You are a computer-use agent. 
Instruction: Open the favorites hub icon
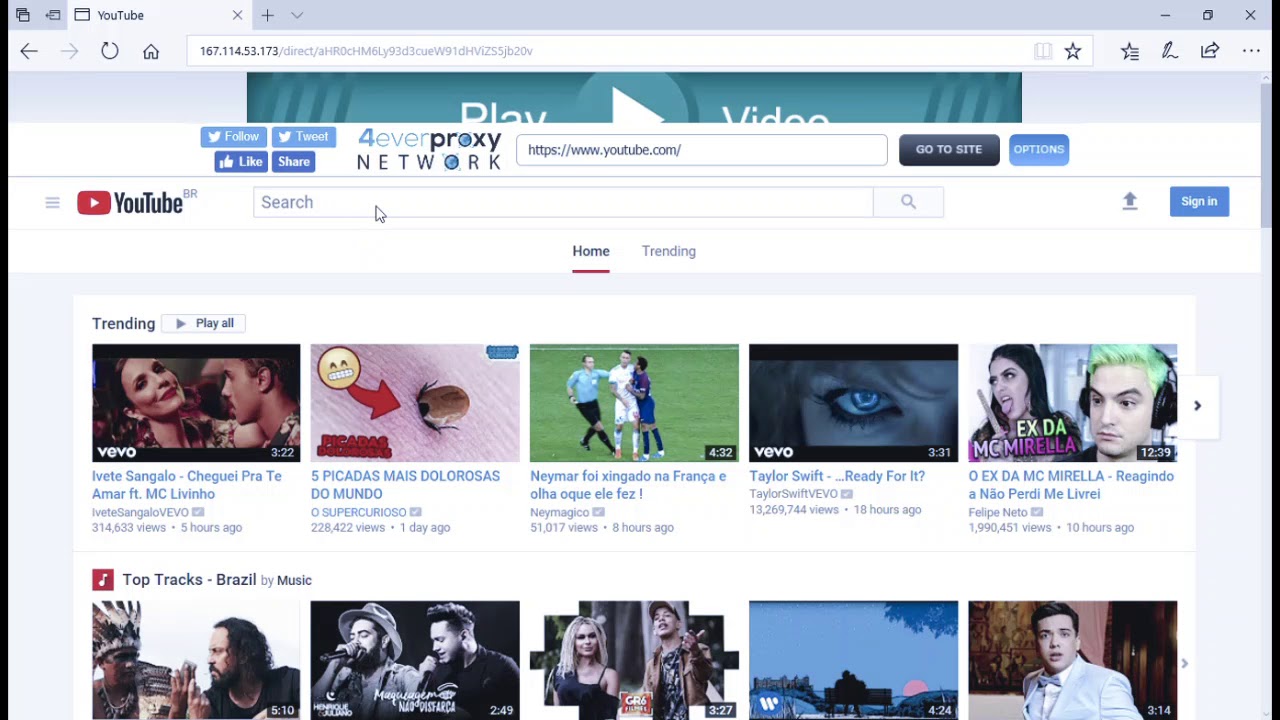[1130, 51]
